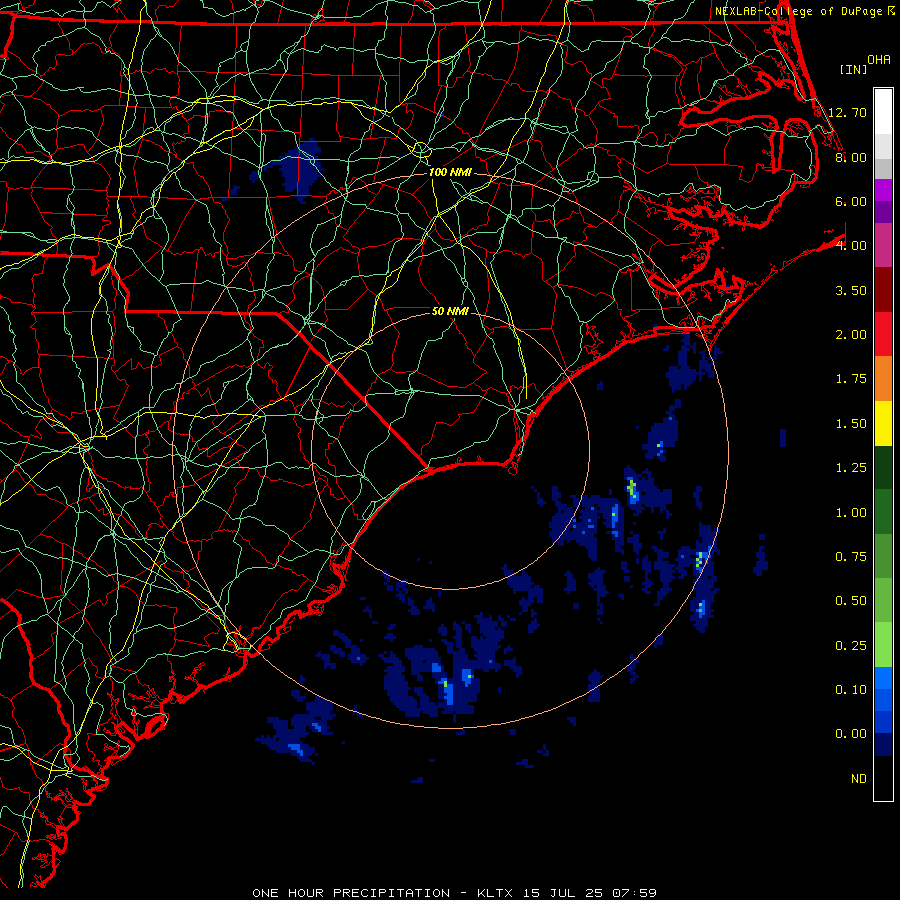Click the 12.70 legend value
Image resolution: width=900 pixels, height=900 pixels.
pyautogui.click(x=847, y=112)
